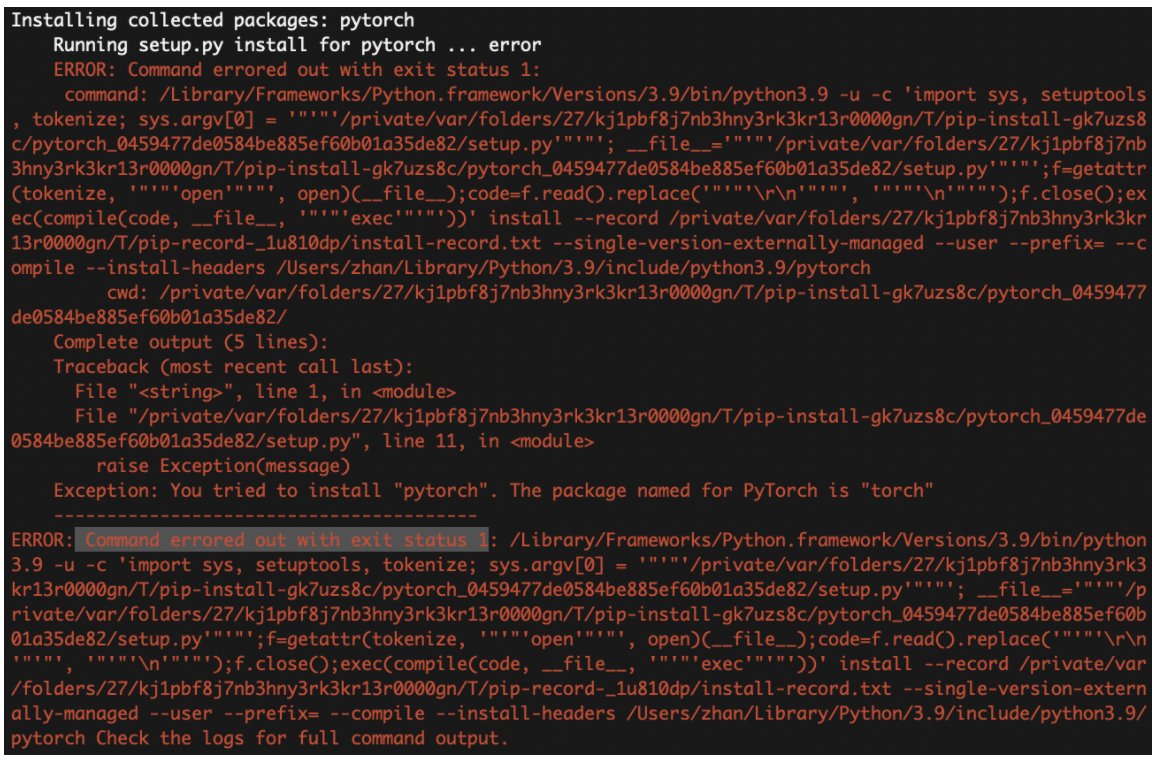The width and height of the screenshot is (1160, 760).
Task: Click the dashed separator line
Action: 265,515
